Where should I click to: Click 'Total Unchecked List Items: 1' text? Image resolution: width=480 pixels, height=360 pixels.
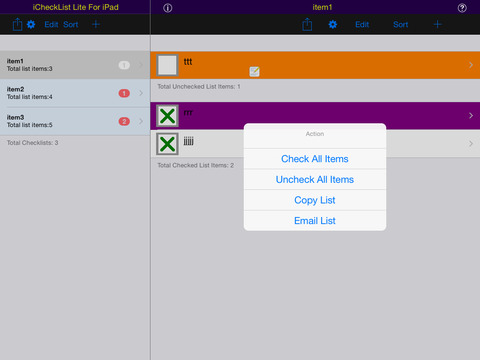[199, 87]
